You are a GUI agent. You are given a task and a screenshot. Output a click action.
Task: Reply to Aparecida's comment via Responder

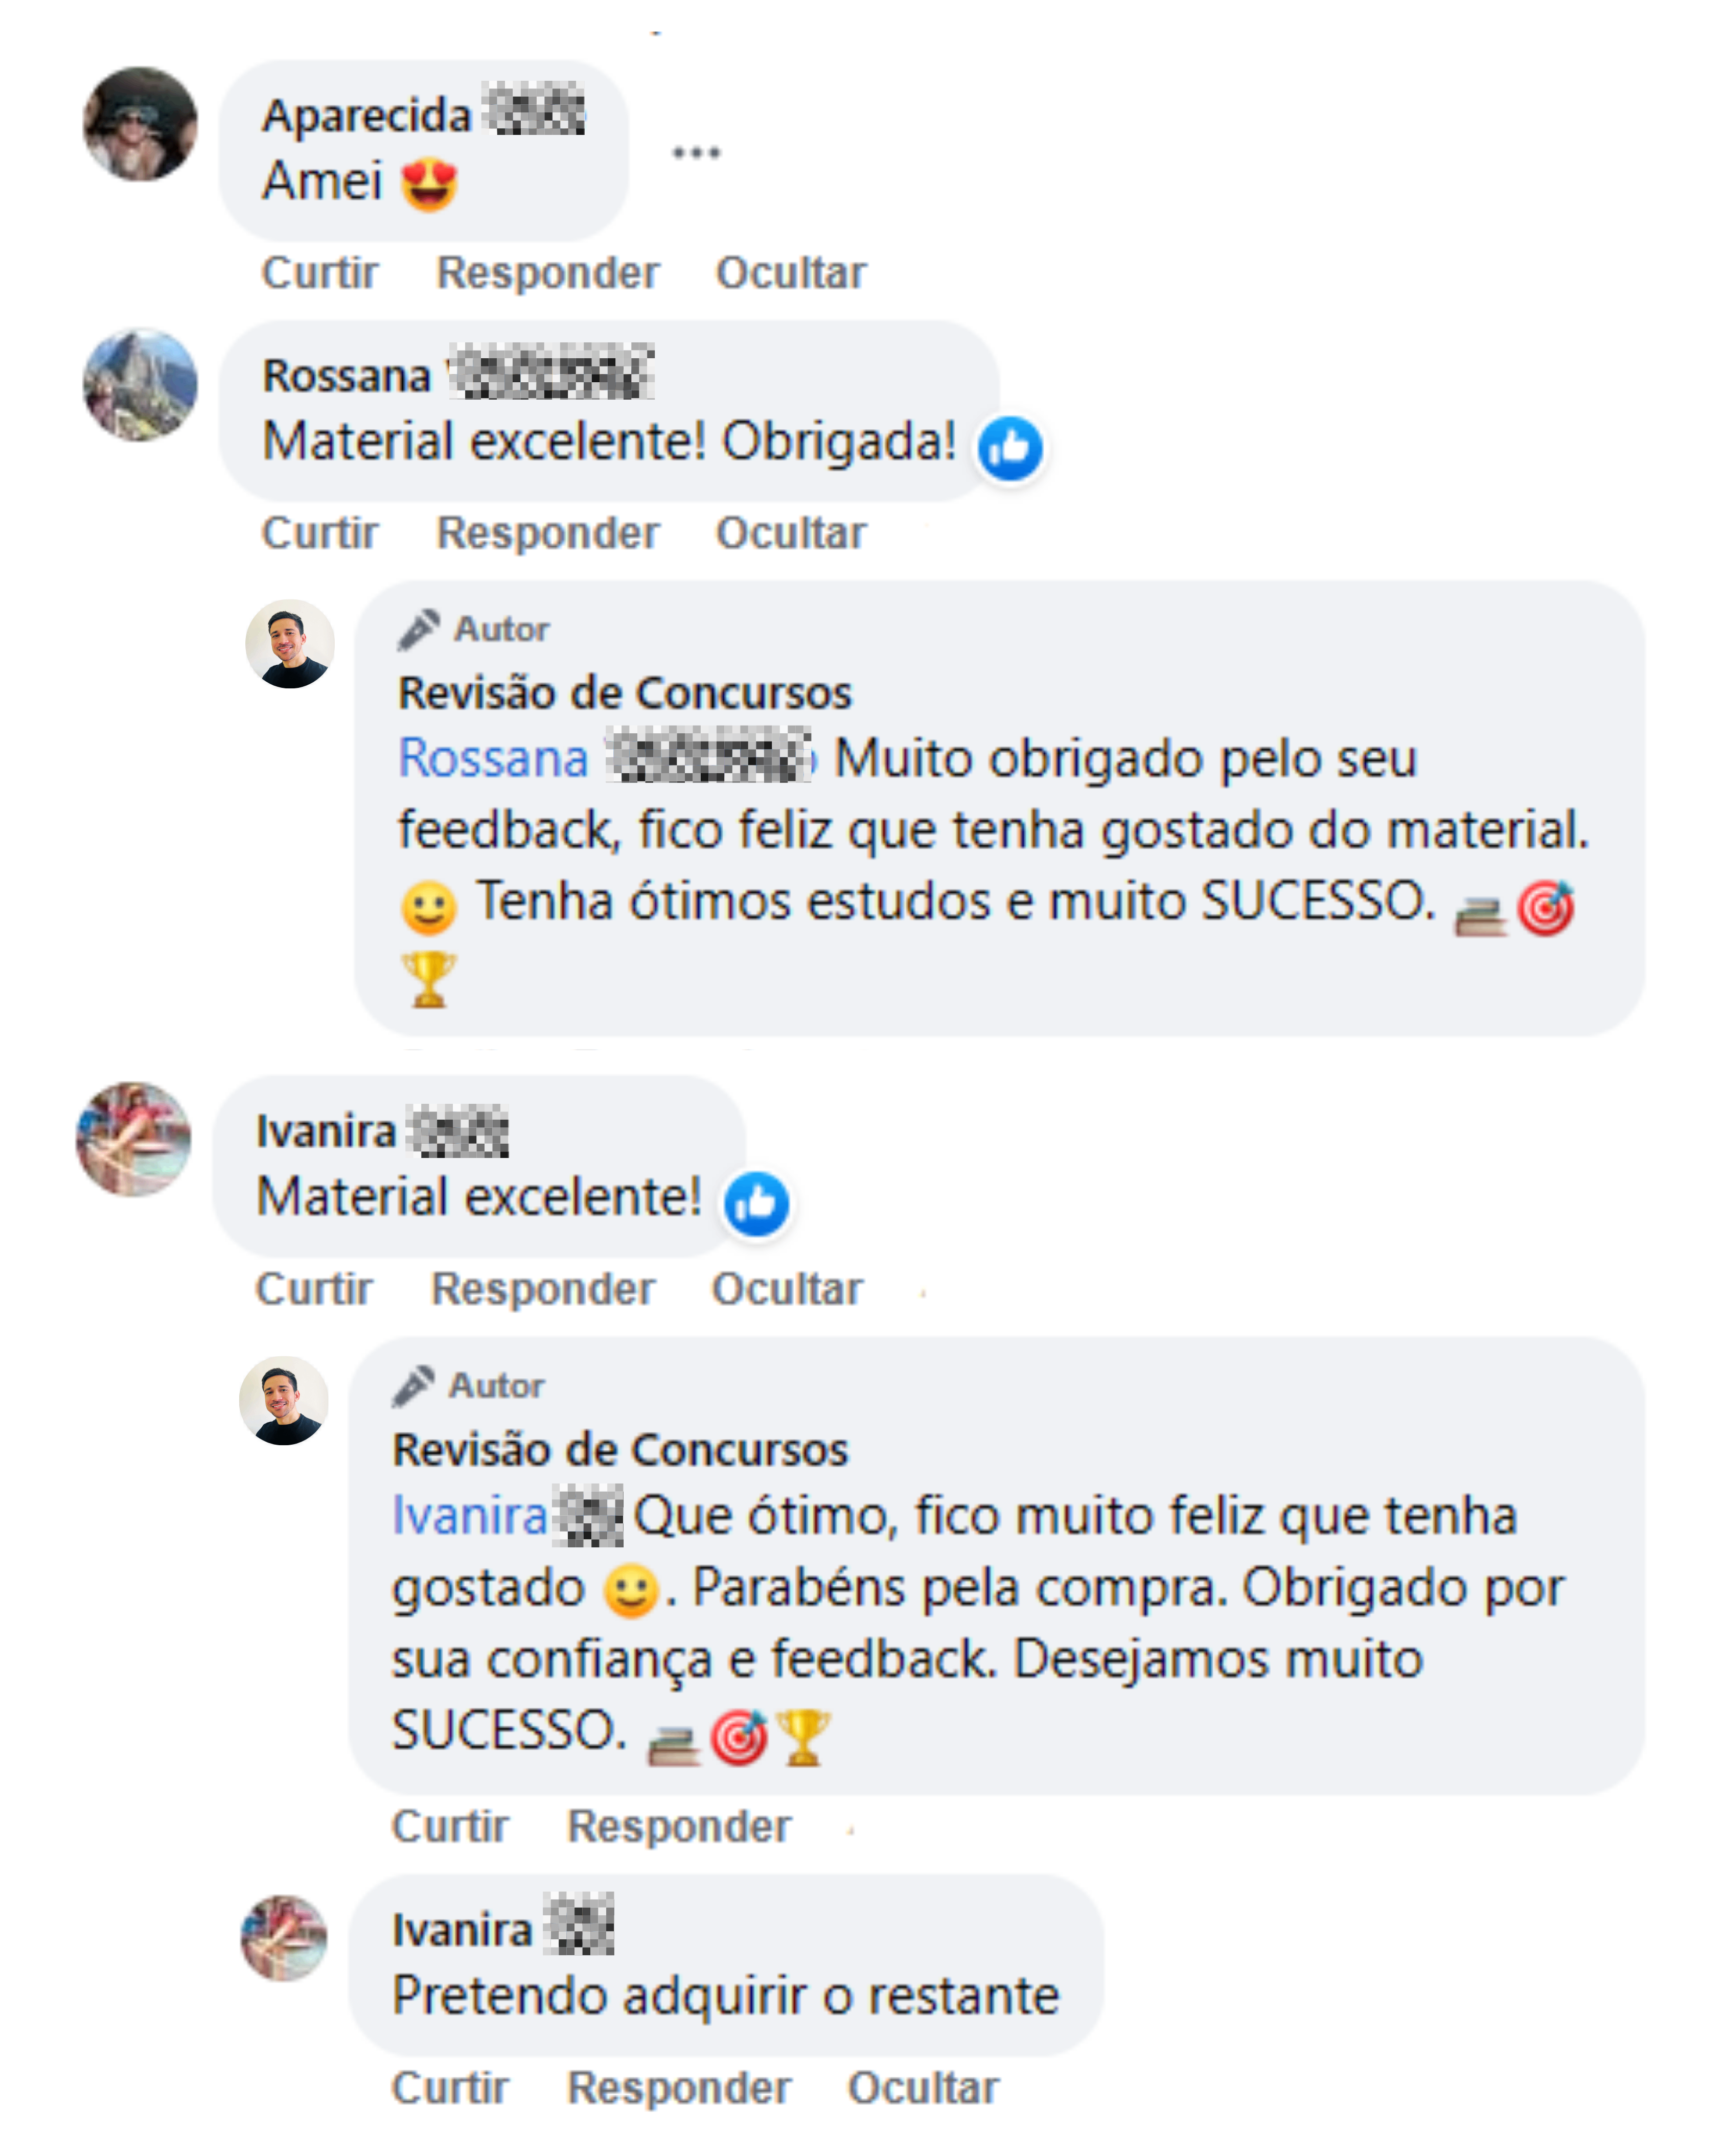[x=548, y=273]
